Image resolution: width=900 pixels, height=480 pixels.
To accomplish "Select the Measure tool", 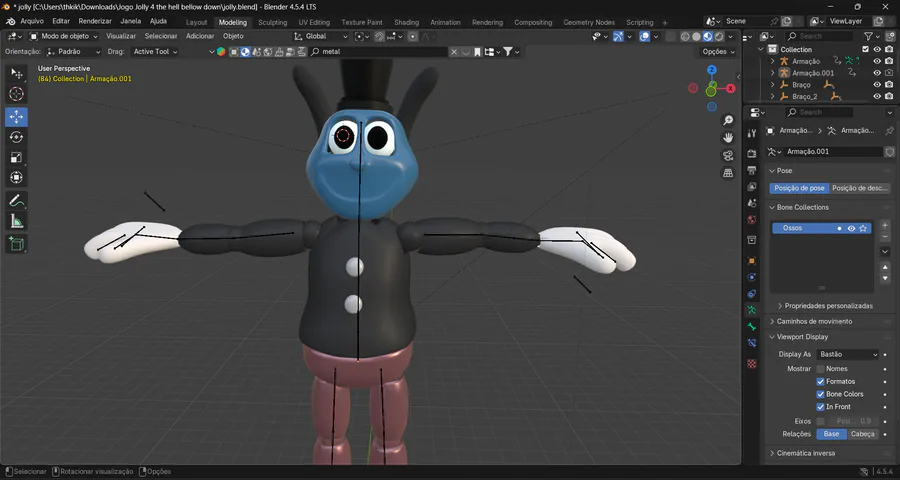I will 17,221.
